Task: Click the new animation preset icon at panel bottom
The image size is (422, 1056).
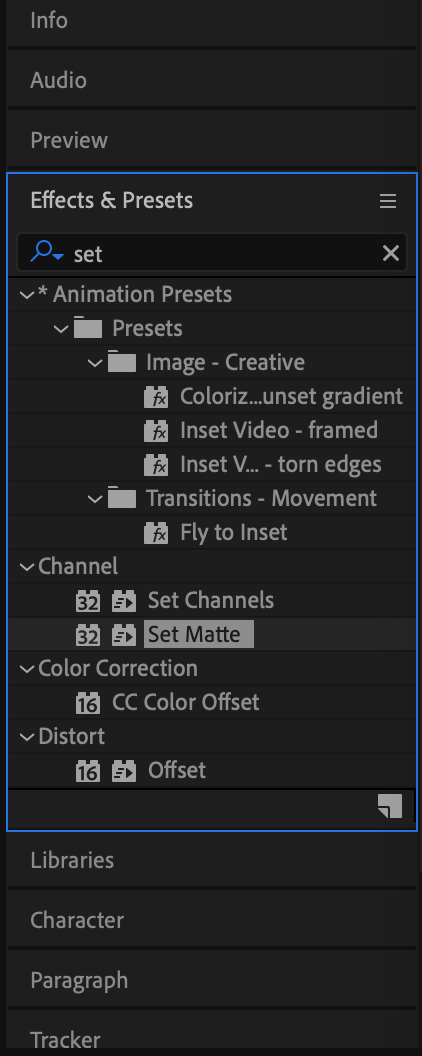Action: pyautogui.click(x=390, y=806)
